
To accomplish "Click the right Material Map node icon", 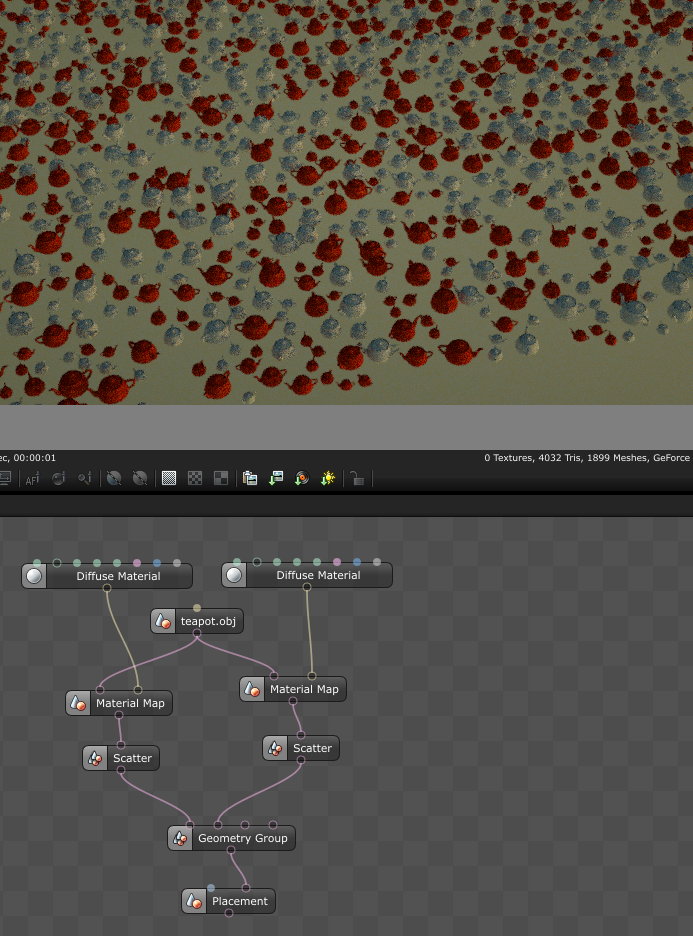I will click(x=252, y=689).
